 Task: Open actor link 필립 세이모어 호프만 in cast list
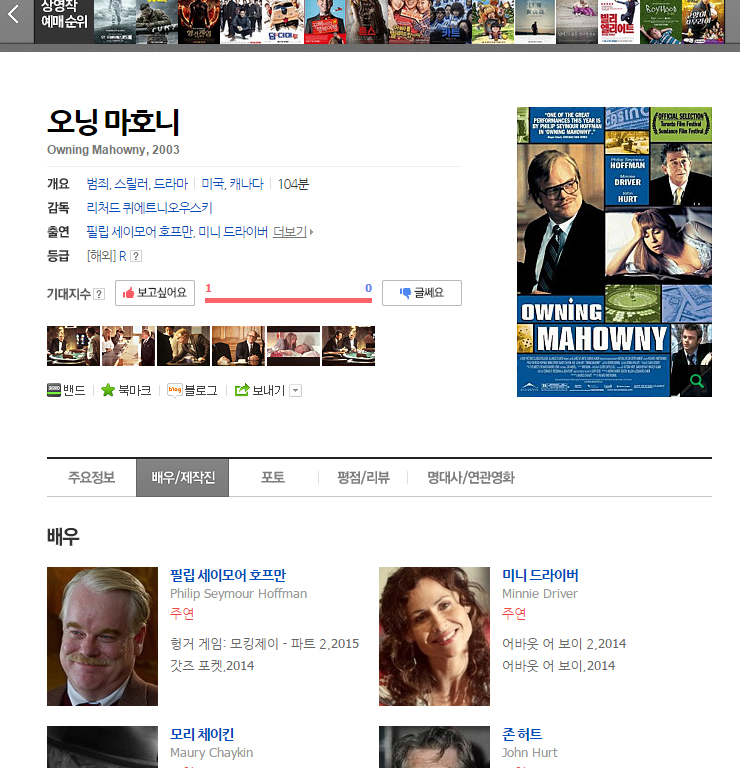coord(228,575)
